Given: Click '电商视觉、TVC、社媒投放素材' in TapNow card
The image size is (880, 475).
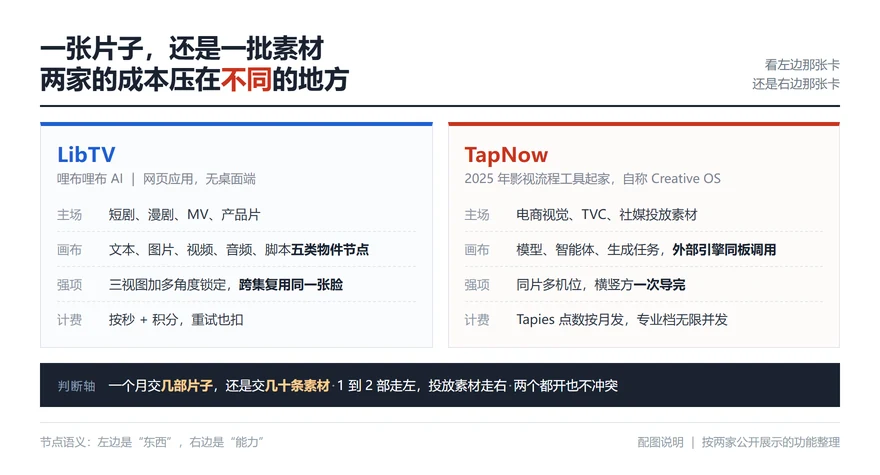Looking at the screenshot, I should (x=607, y=214).
